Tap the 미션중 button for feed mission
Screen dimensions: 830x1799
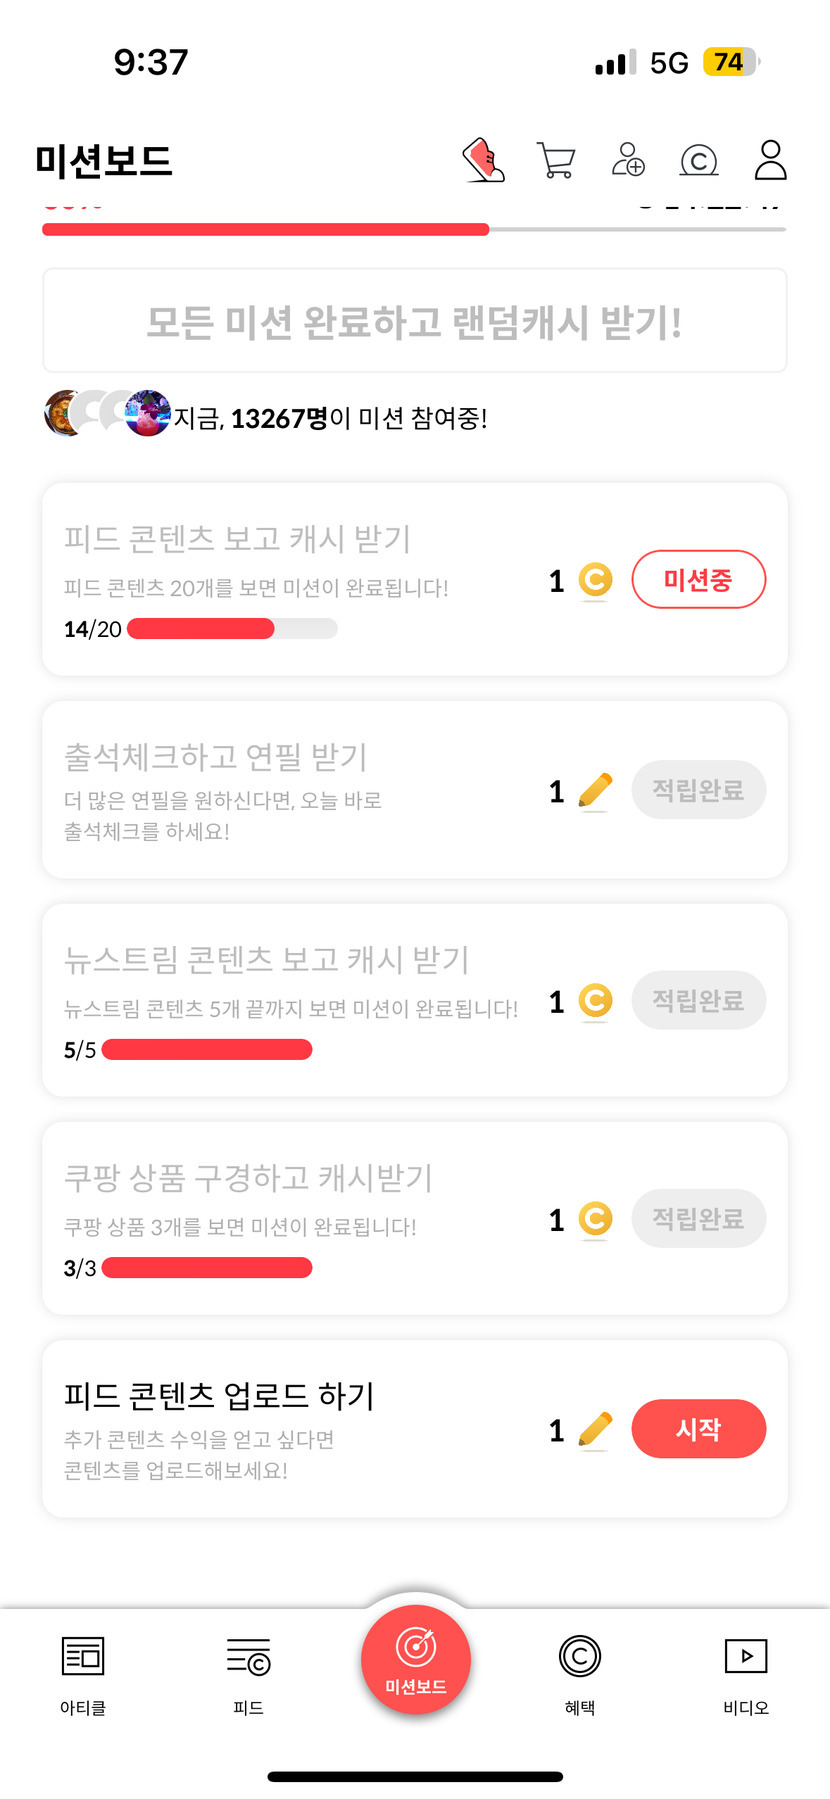tap(698, 579)
